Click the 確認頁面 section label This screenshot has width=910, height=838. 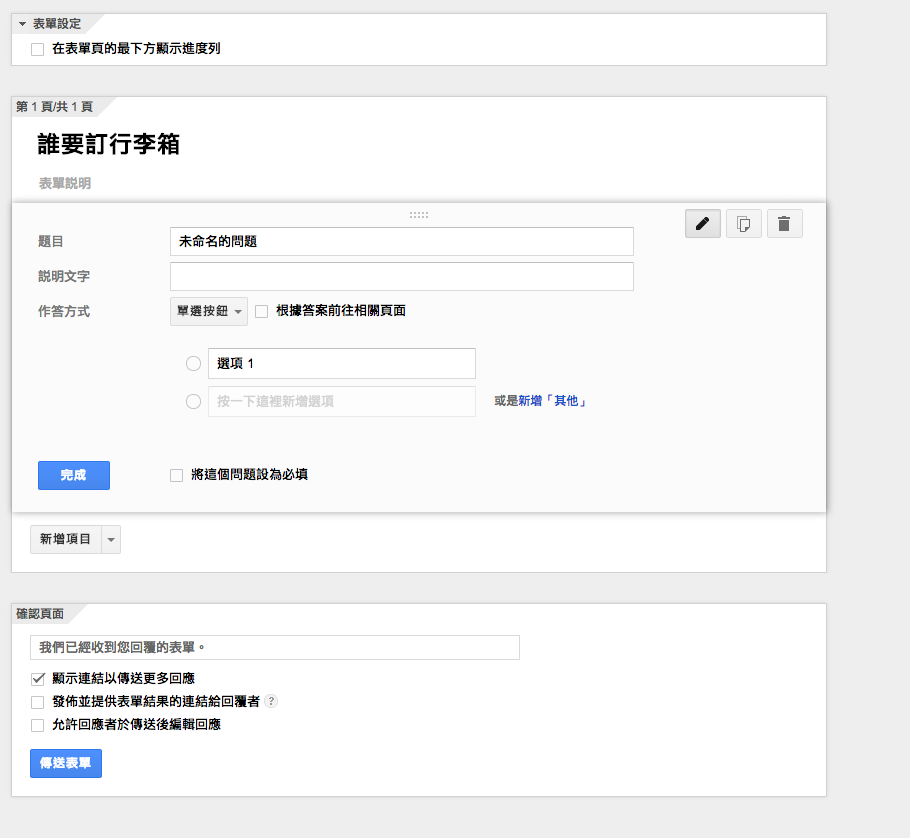point(39,614)
